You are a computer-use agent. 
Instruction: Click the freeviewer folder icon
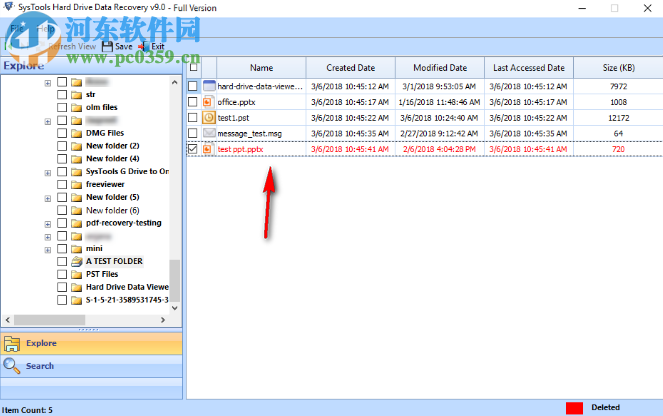click(77, 184)
